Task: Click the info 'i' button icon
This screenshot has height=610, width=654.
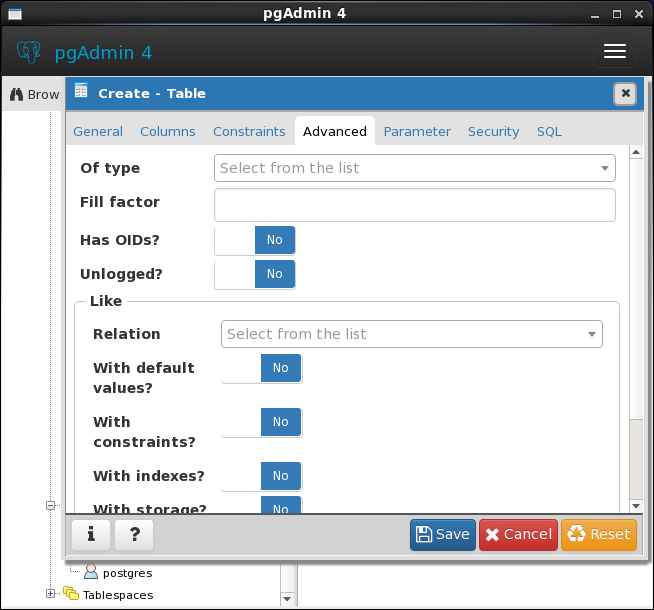Action: 91,534
